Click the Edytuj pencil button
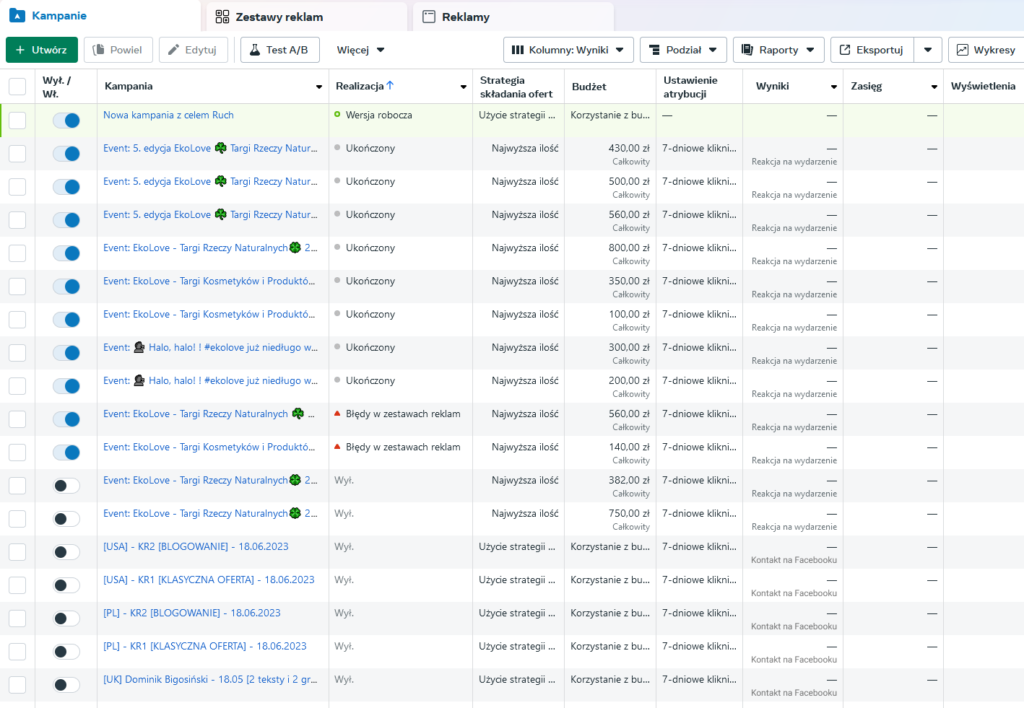Image resolution: width=1024 pixels, height=708 pixels. 193,50
